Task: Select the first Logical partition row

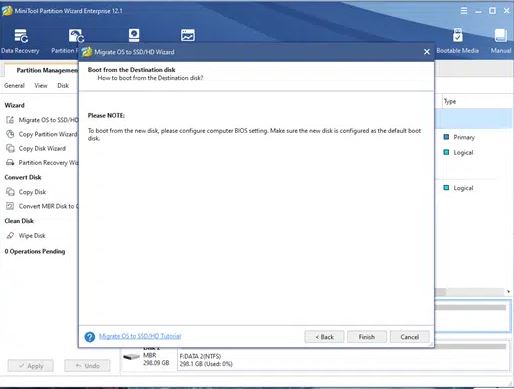Action: pyautogui.click(x=473, y=152)
